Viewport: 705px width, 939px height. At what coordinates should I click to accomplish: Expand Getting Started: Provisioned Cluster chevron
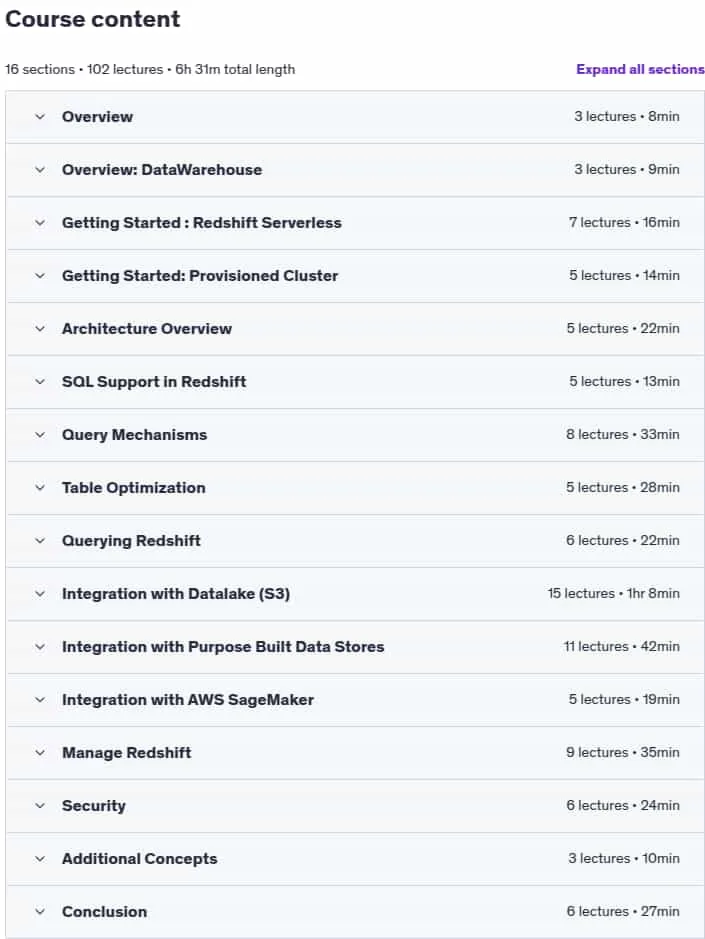[40, 276]
